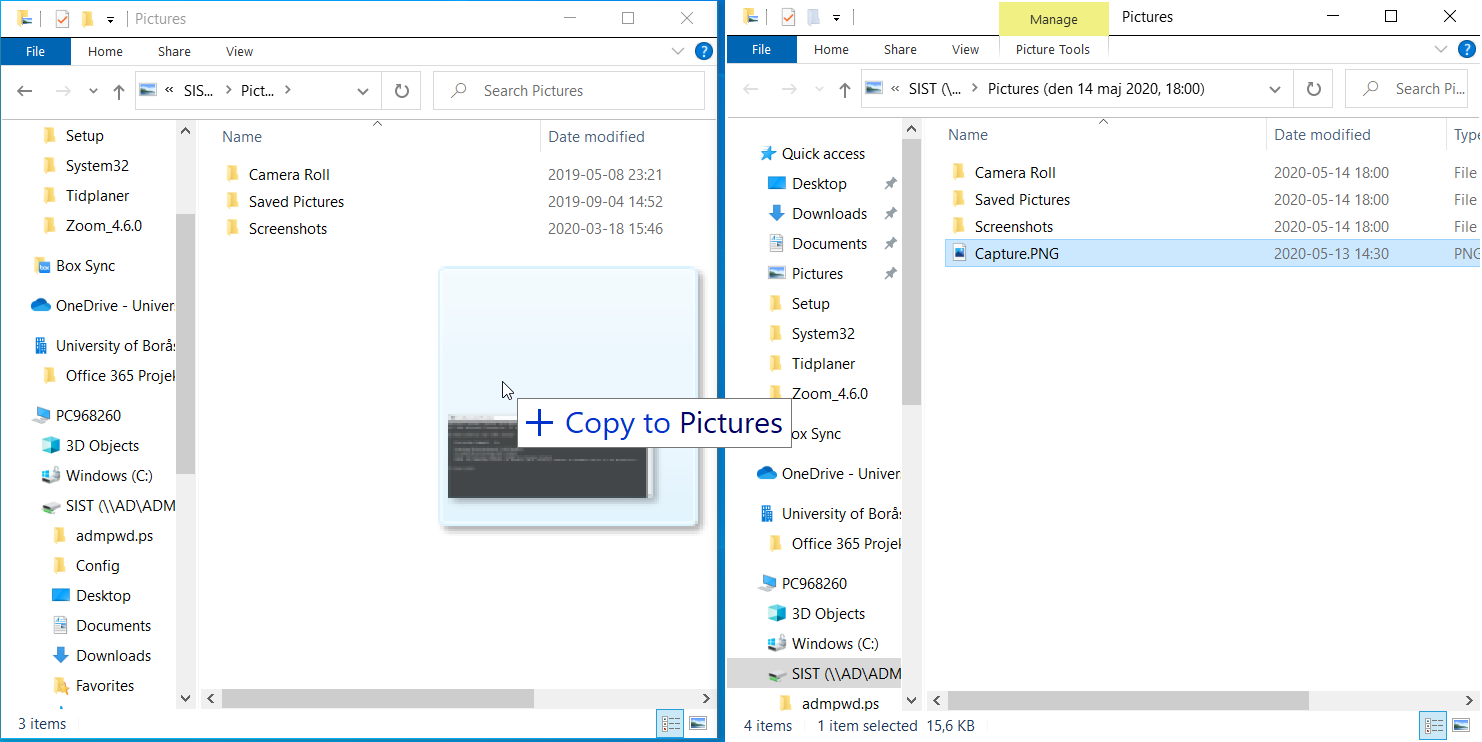Open Quick Access Toolbar dropdown in left window
Viewport: 1482px width, 742px height.
(x=110, y=19)
